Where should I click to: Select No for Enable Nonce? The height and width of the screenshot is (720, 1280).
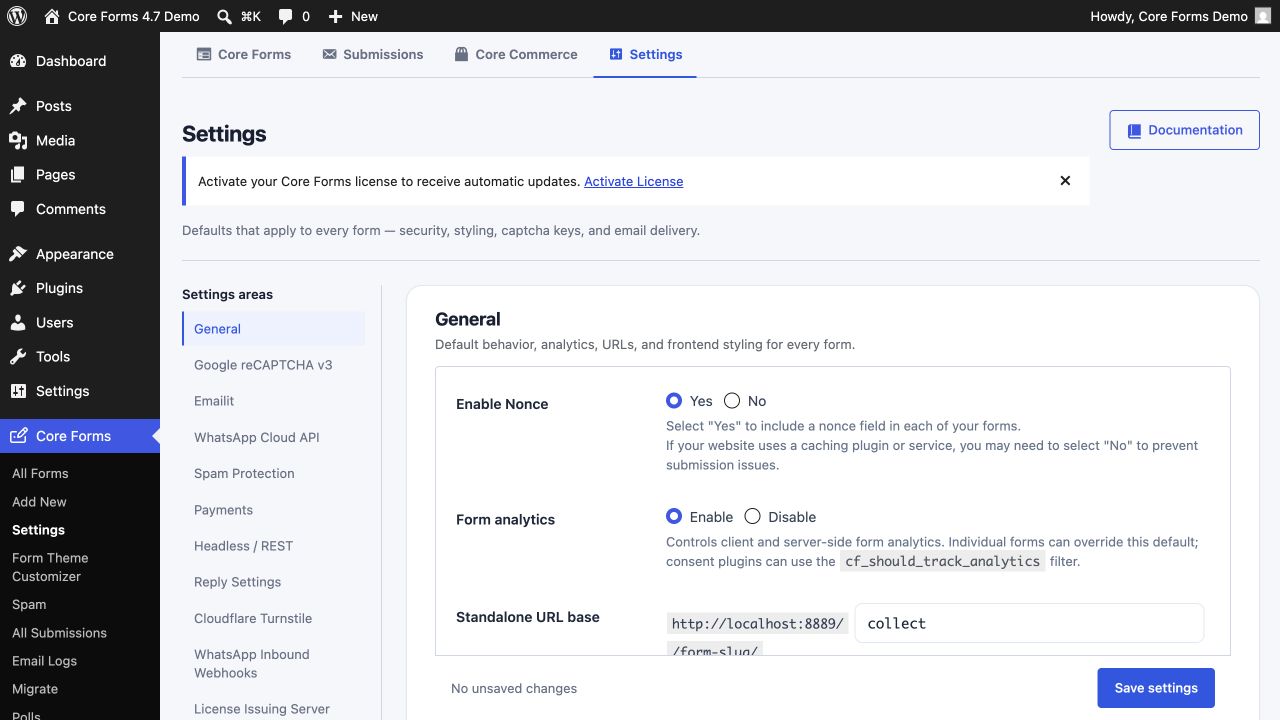[732, 401]
